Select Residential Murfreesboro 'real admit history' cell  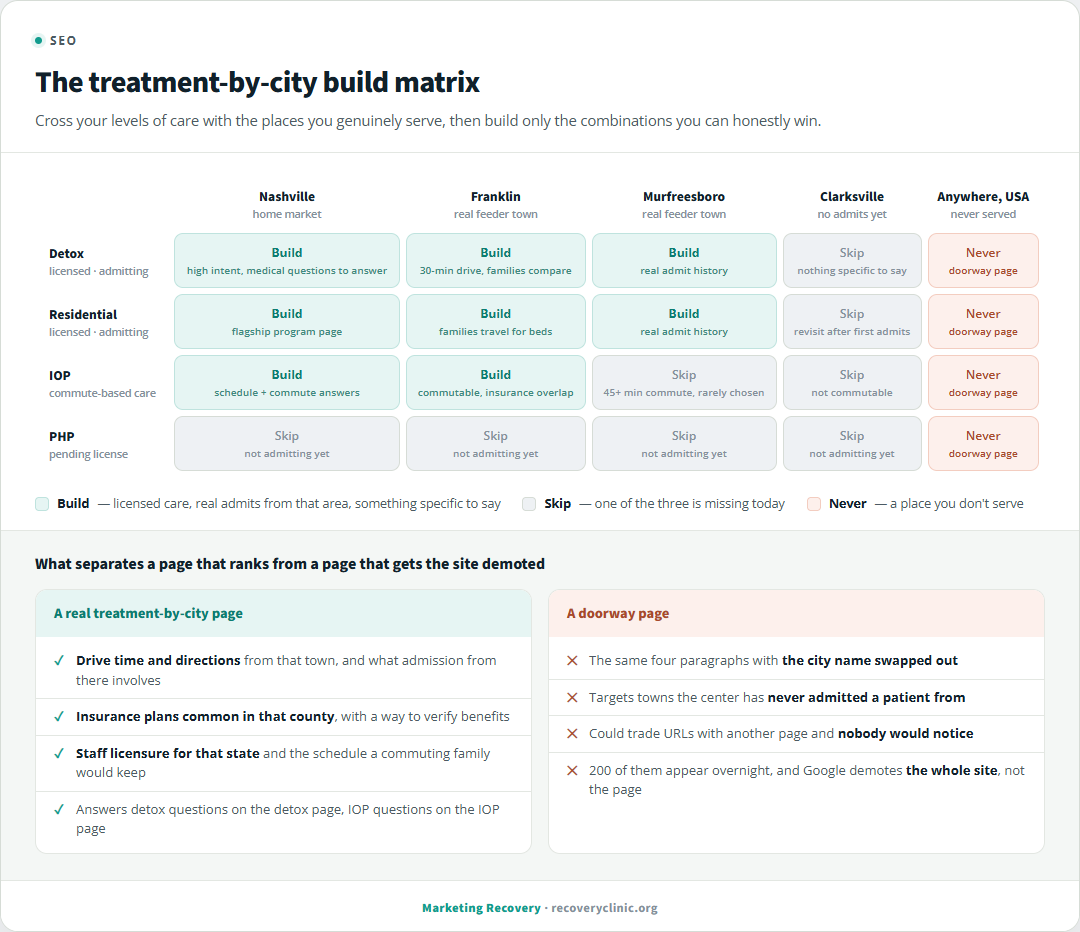coord(684,322)
